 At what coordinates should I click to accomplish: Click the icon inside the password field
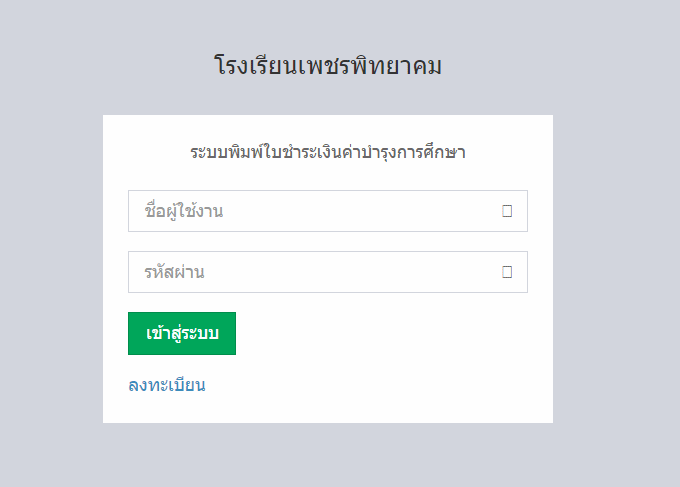(x=507, y=271)
